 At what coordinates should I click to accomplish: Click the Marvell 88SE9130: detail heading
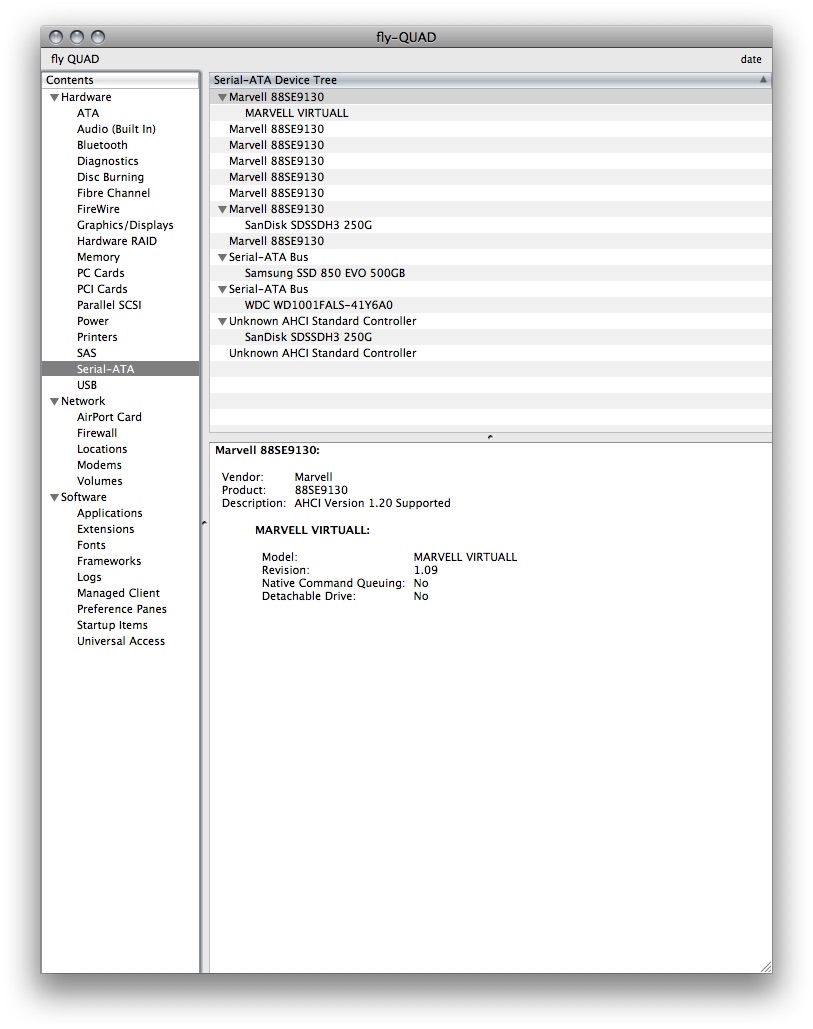click(x=267, y=450)
